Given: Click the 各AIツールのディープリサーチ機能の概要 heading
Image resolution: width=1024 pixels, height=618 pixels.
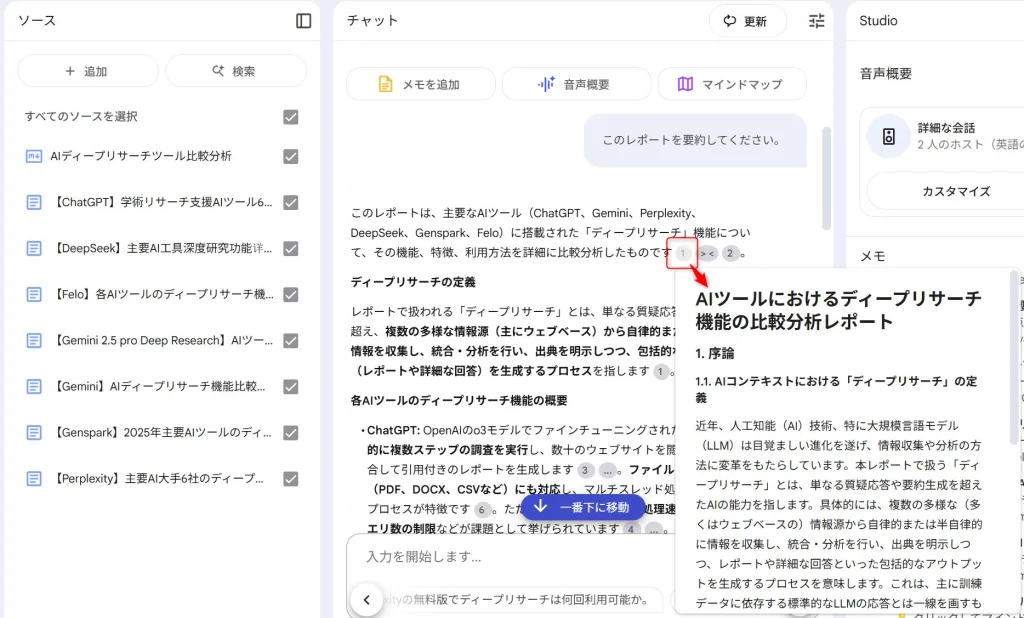Looking at the screenshot, I should coord(459,400).
